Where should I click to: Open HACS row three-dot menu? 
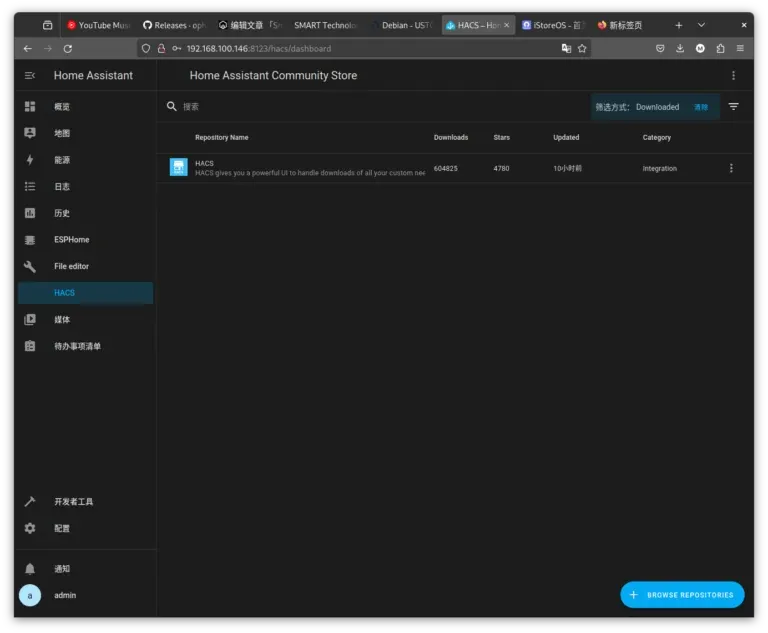[x=731, y=169]
